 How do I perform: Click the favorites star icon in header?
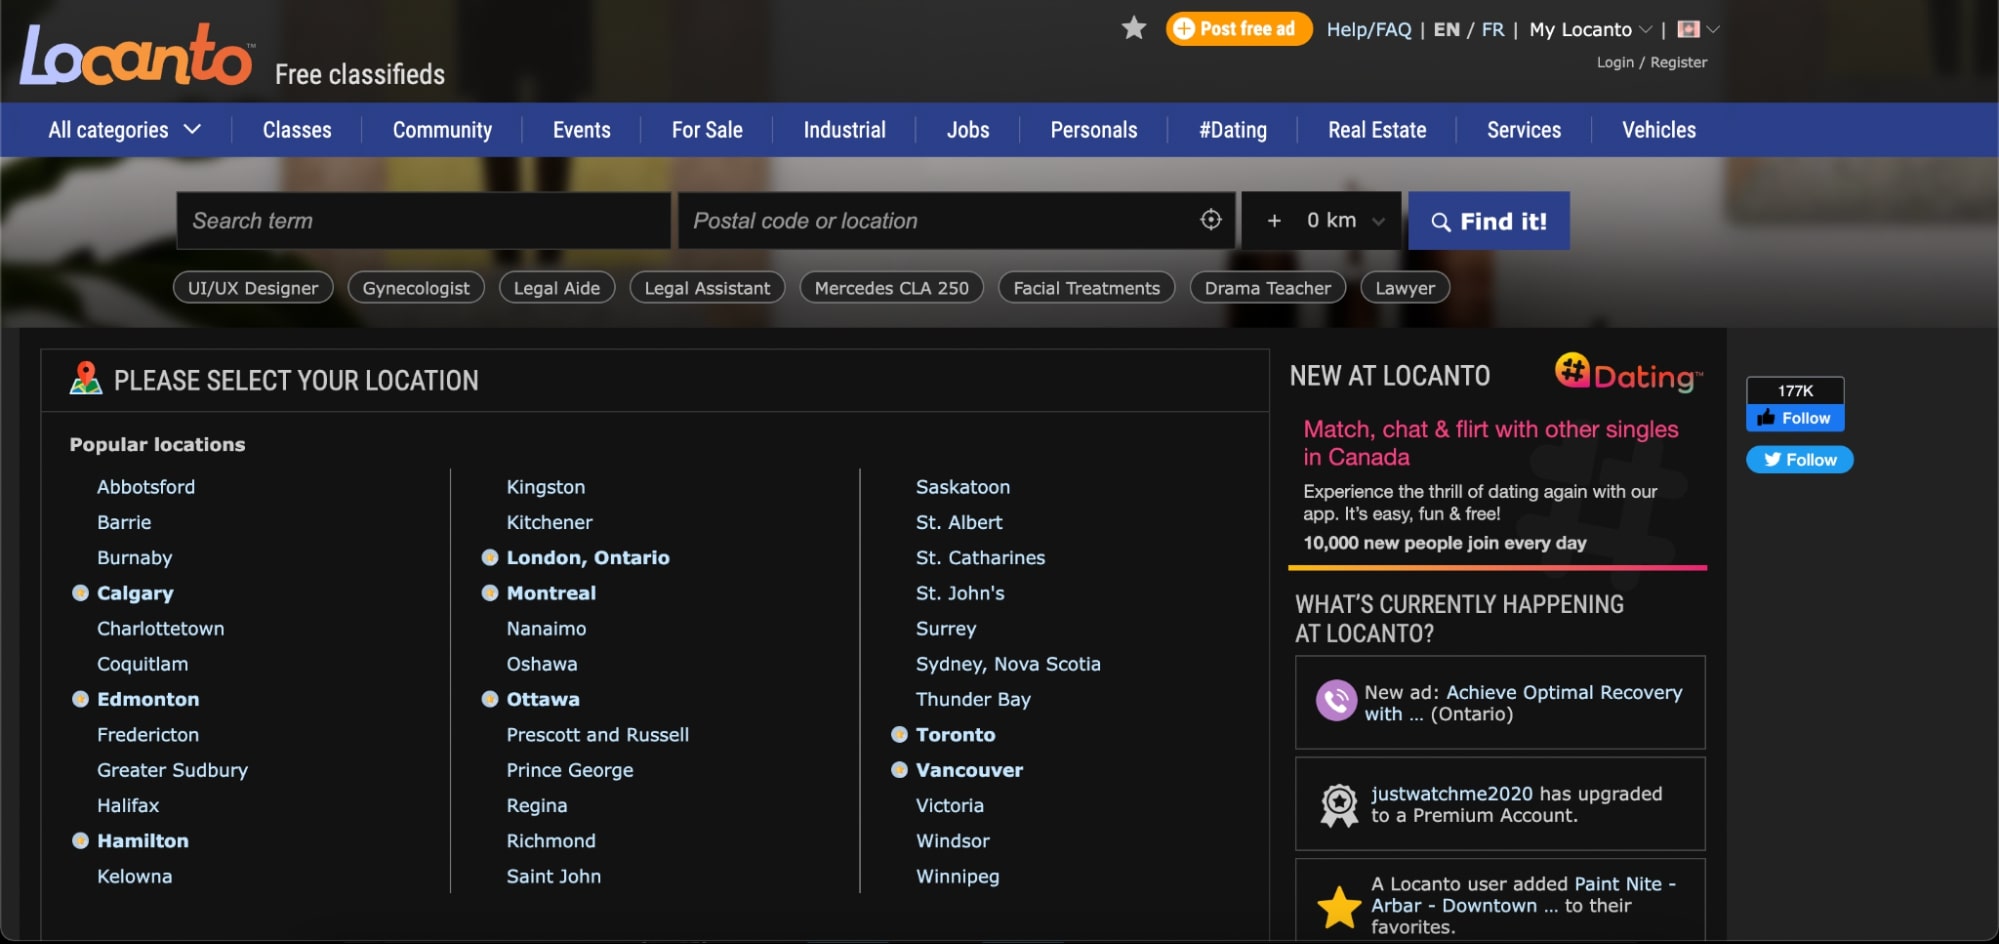click(1134, 28)
